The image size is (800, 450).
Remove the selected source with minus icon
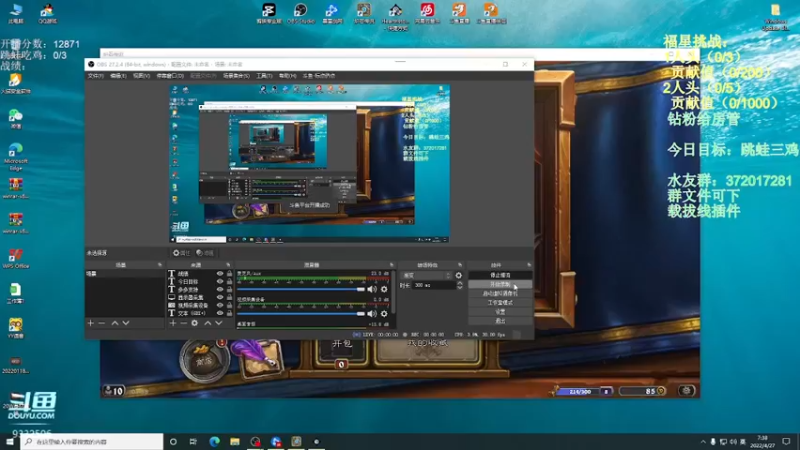tap(184, 323)
